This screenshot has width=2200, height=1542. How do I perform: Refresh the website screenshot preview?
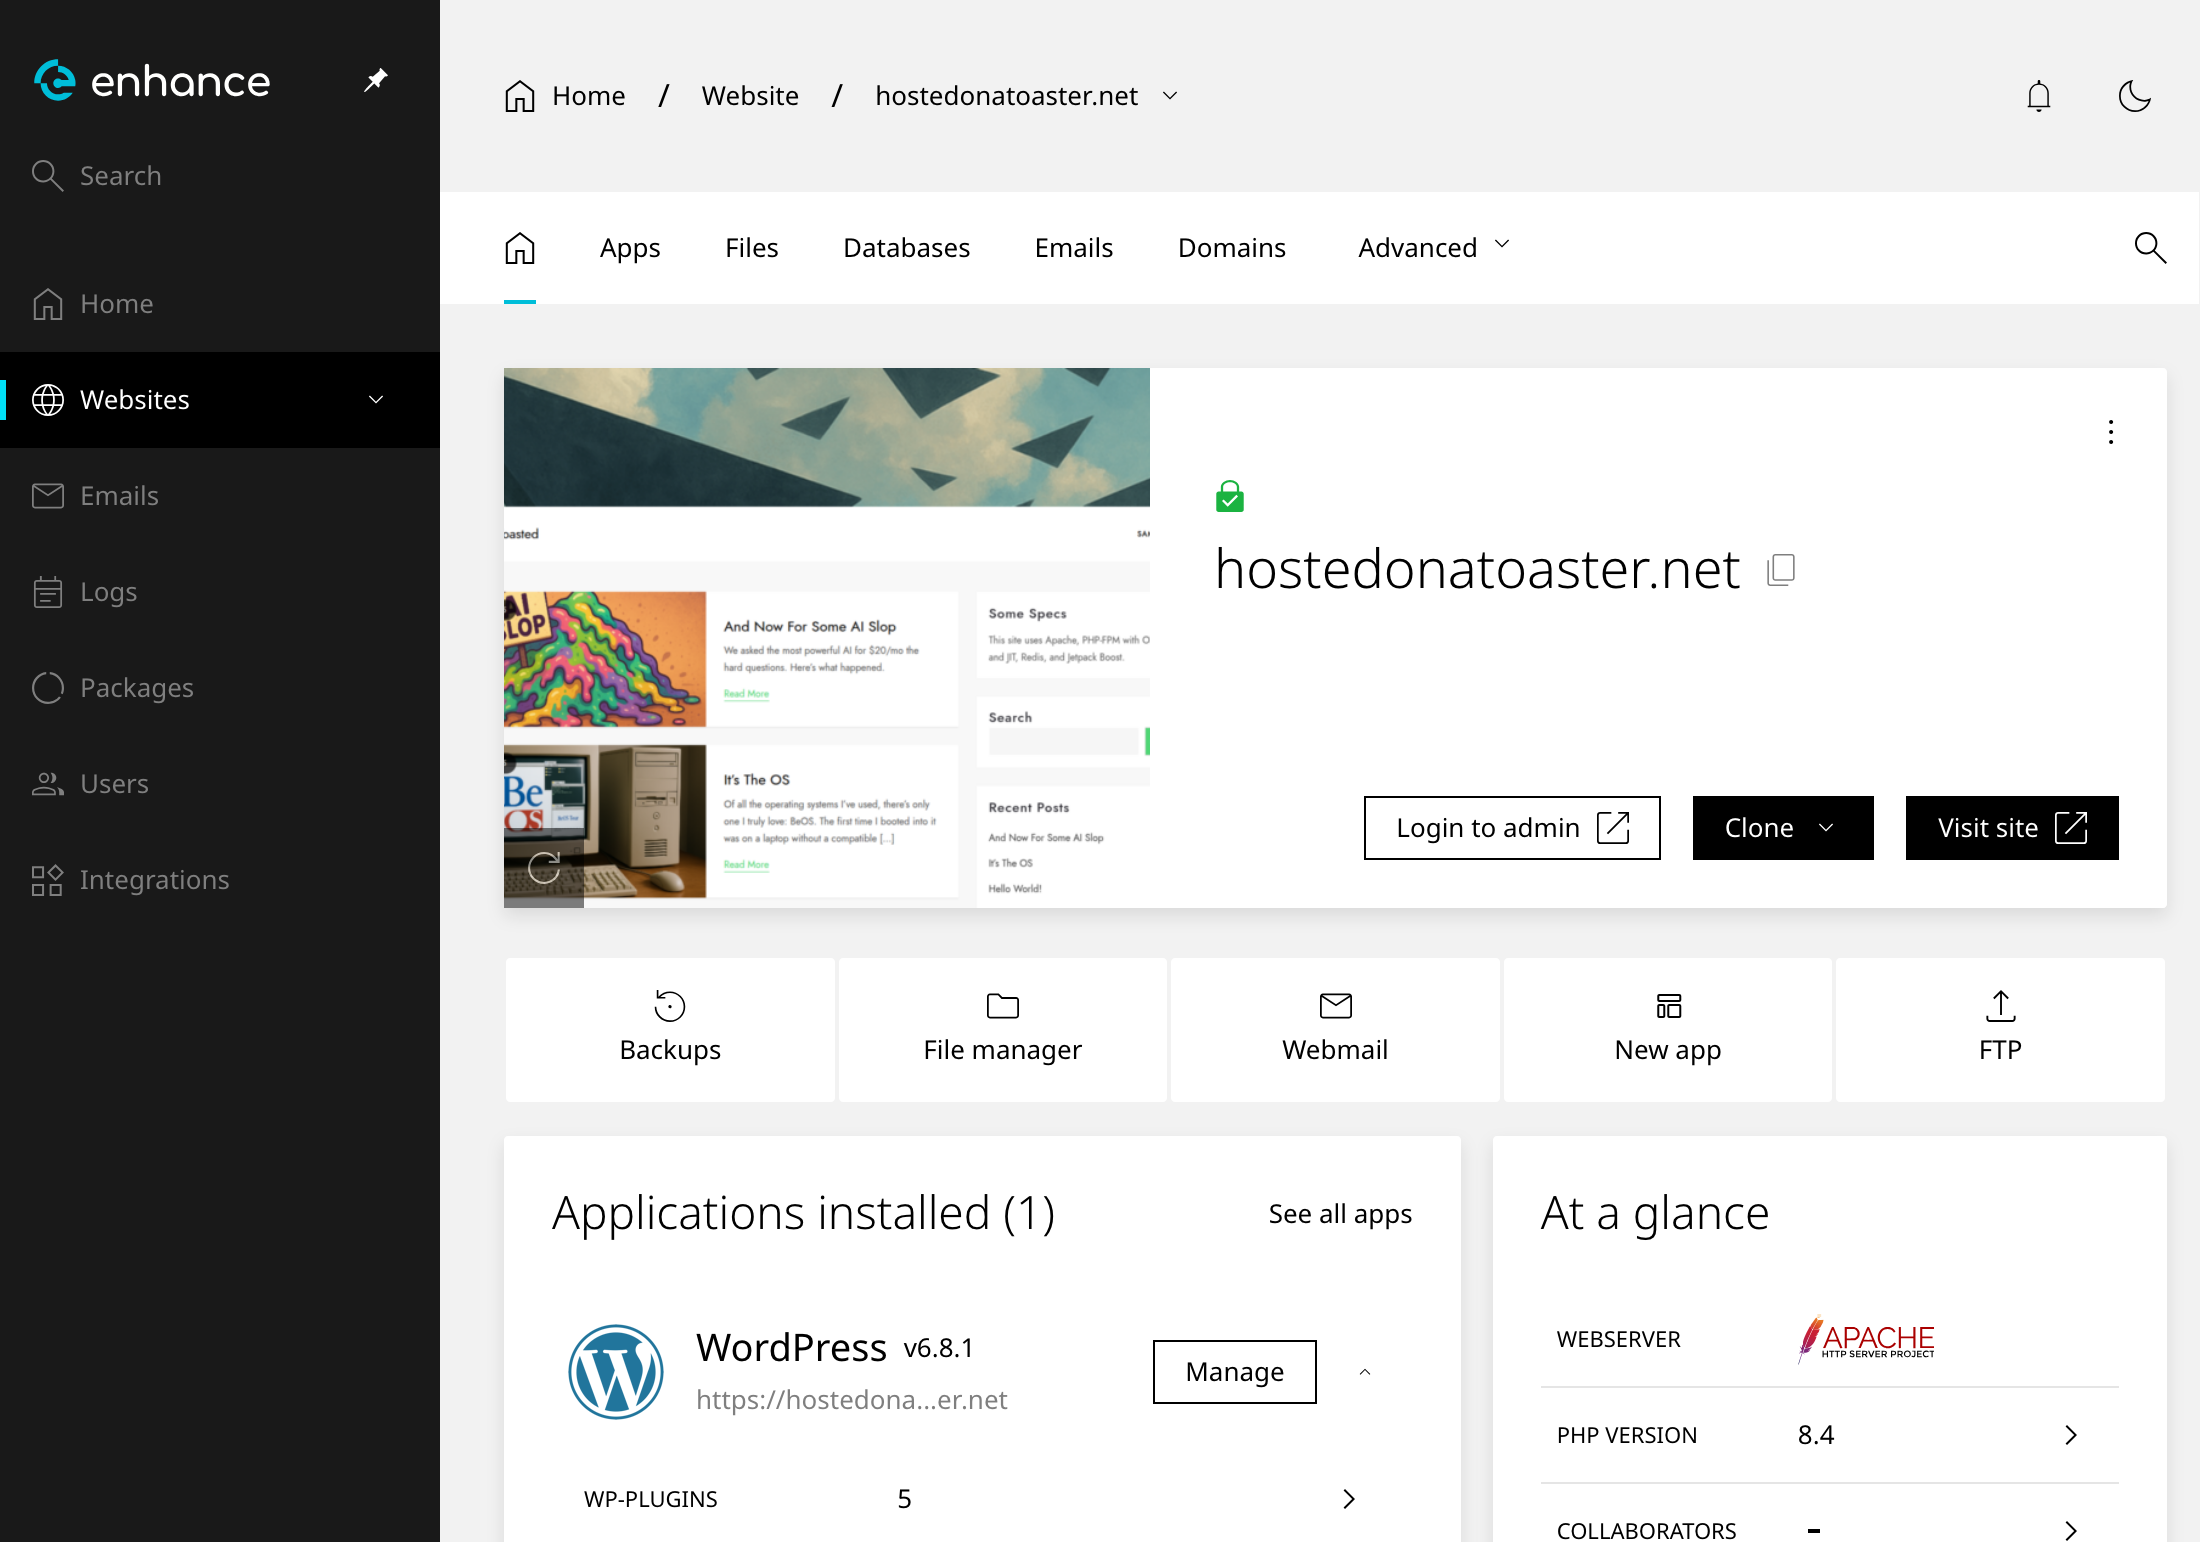[544, 867]
